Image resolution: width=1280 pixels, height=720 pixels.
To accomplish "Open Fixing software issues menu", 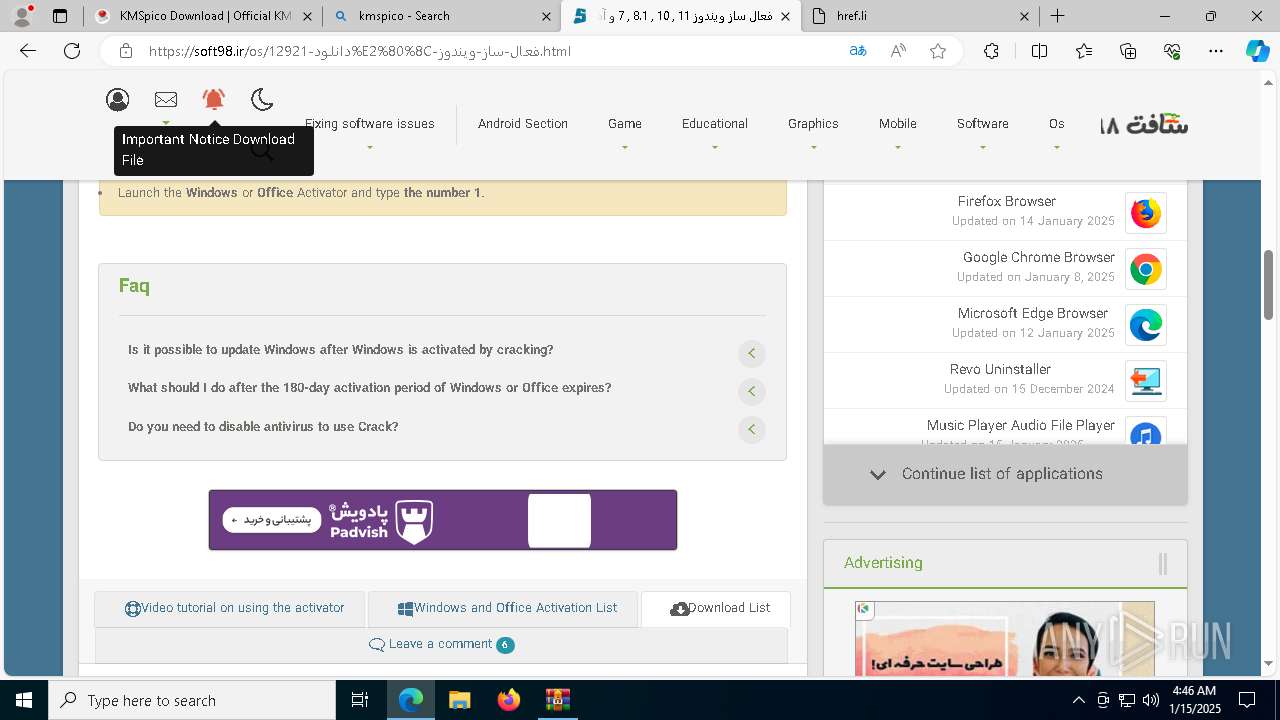I will [370, 124].
